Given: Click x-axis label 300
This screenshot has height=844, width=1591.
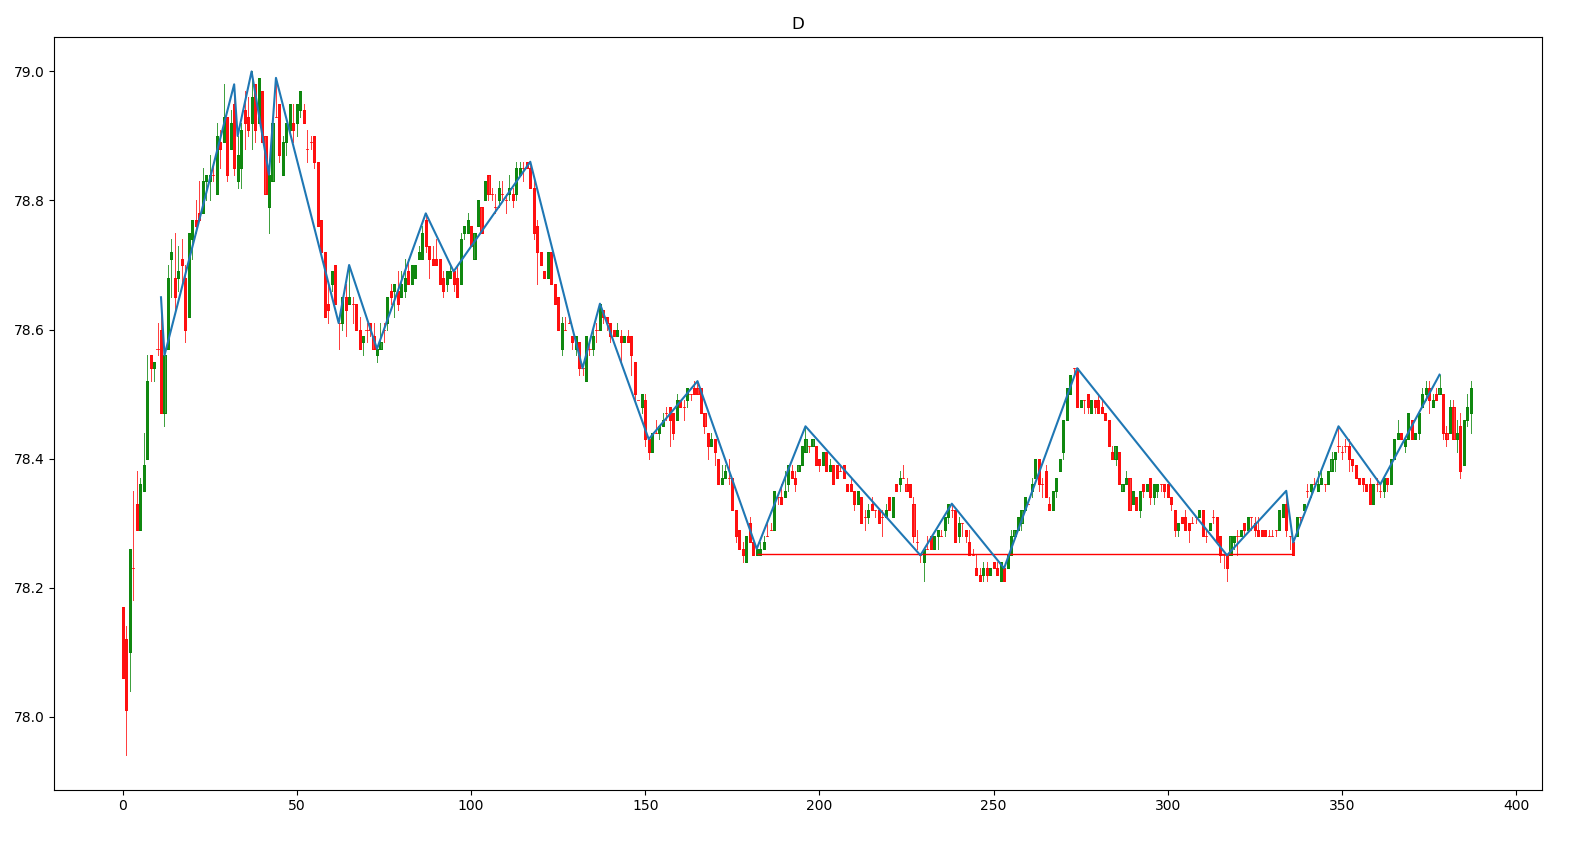Looking at the screenshot, I should pyautogui.click(x=1168, y=805).
